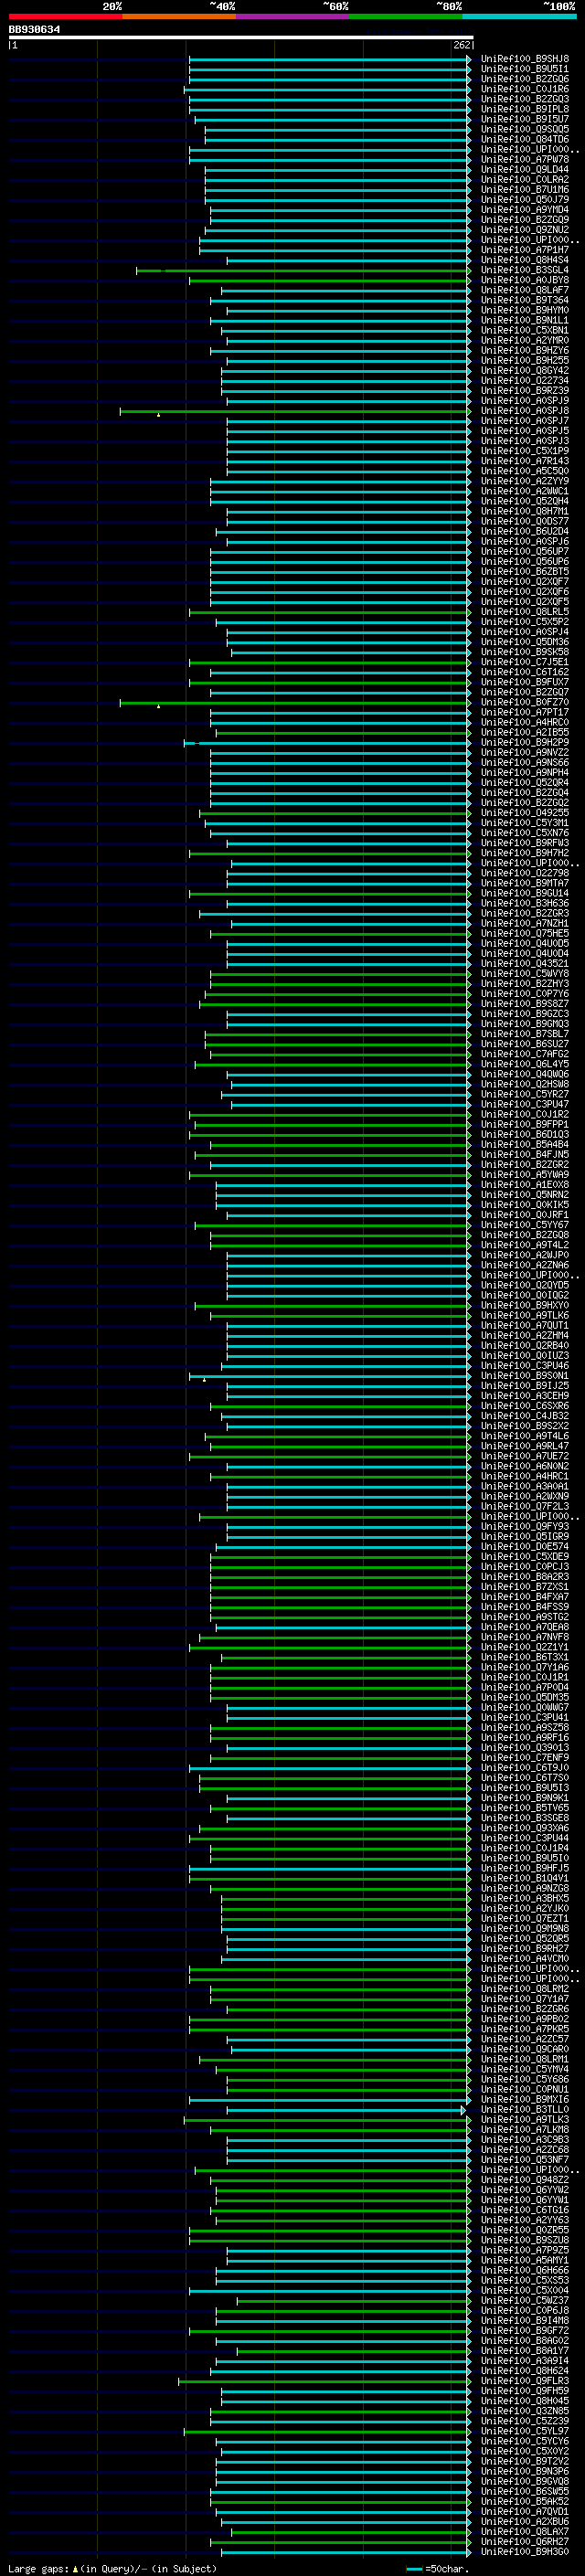Click the label UniRef100_B9T364
The height and width of the screenshot is (2576, 585).
525,300
